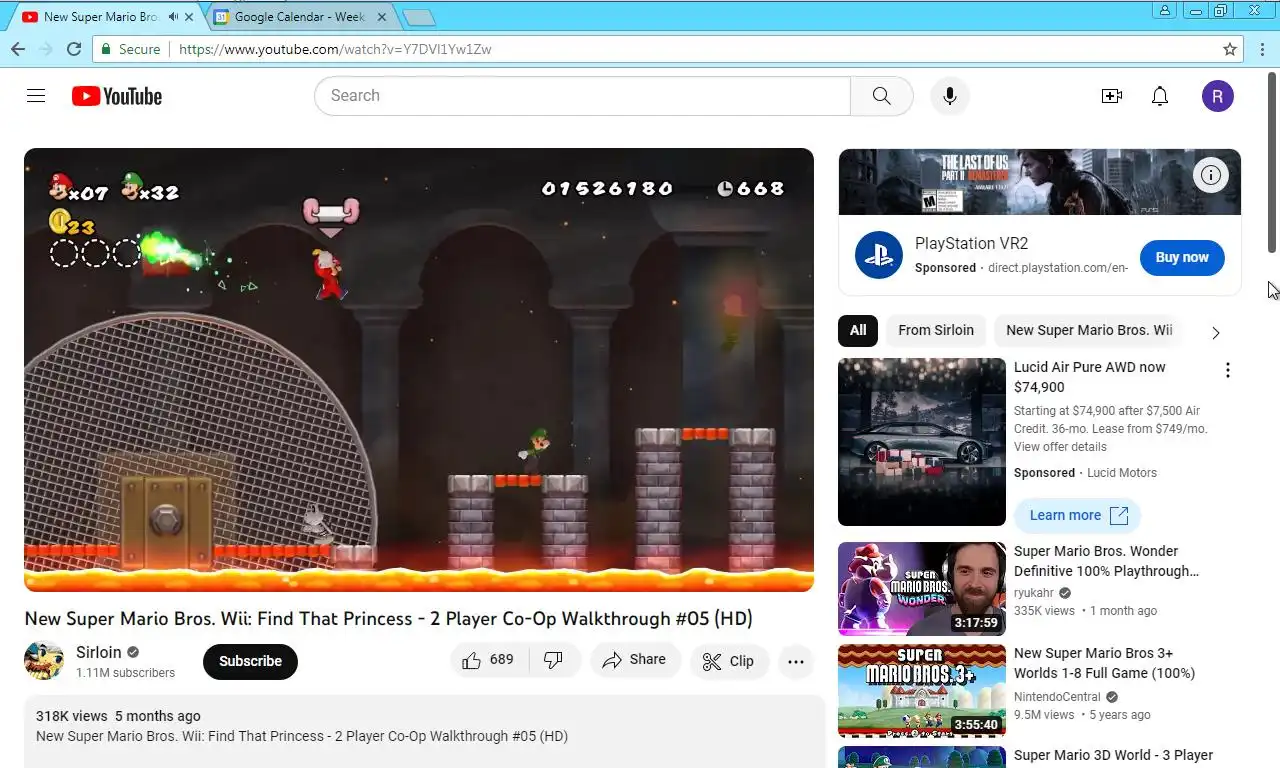This screenshot has width=1280, height=768.
Task: Bookmark this page with the star
Action: pos(1230,49)
